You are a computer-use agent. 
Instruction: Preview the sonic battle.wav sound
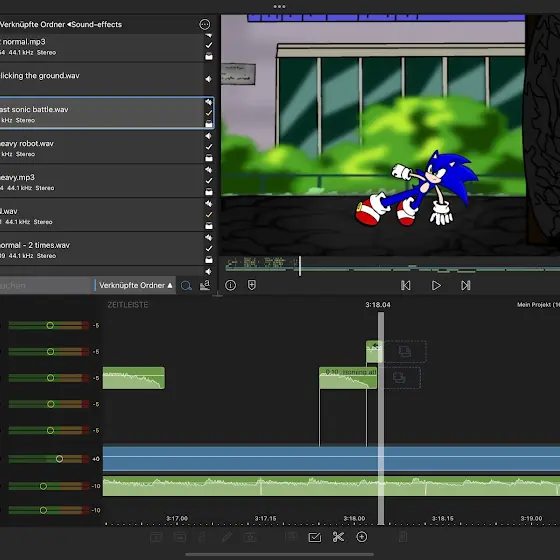(x=209, y=102)
